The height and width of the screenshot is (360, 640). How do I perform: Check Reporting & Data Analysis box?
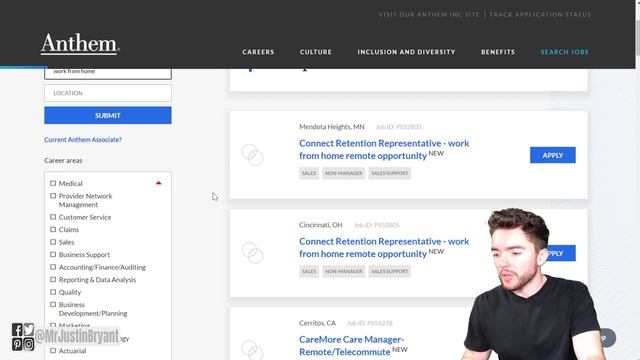coord(53,280)
